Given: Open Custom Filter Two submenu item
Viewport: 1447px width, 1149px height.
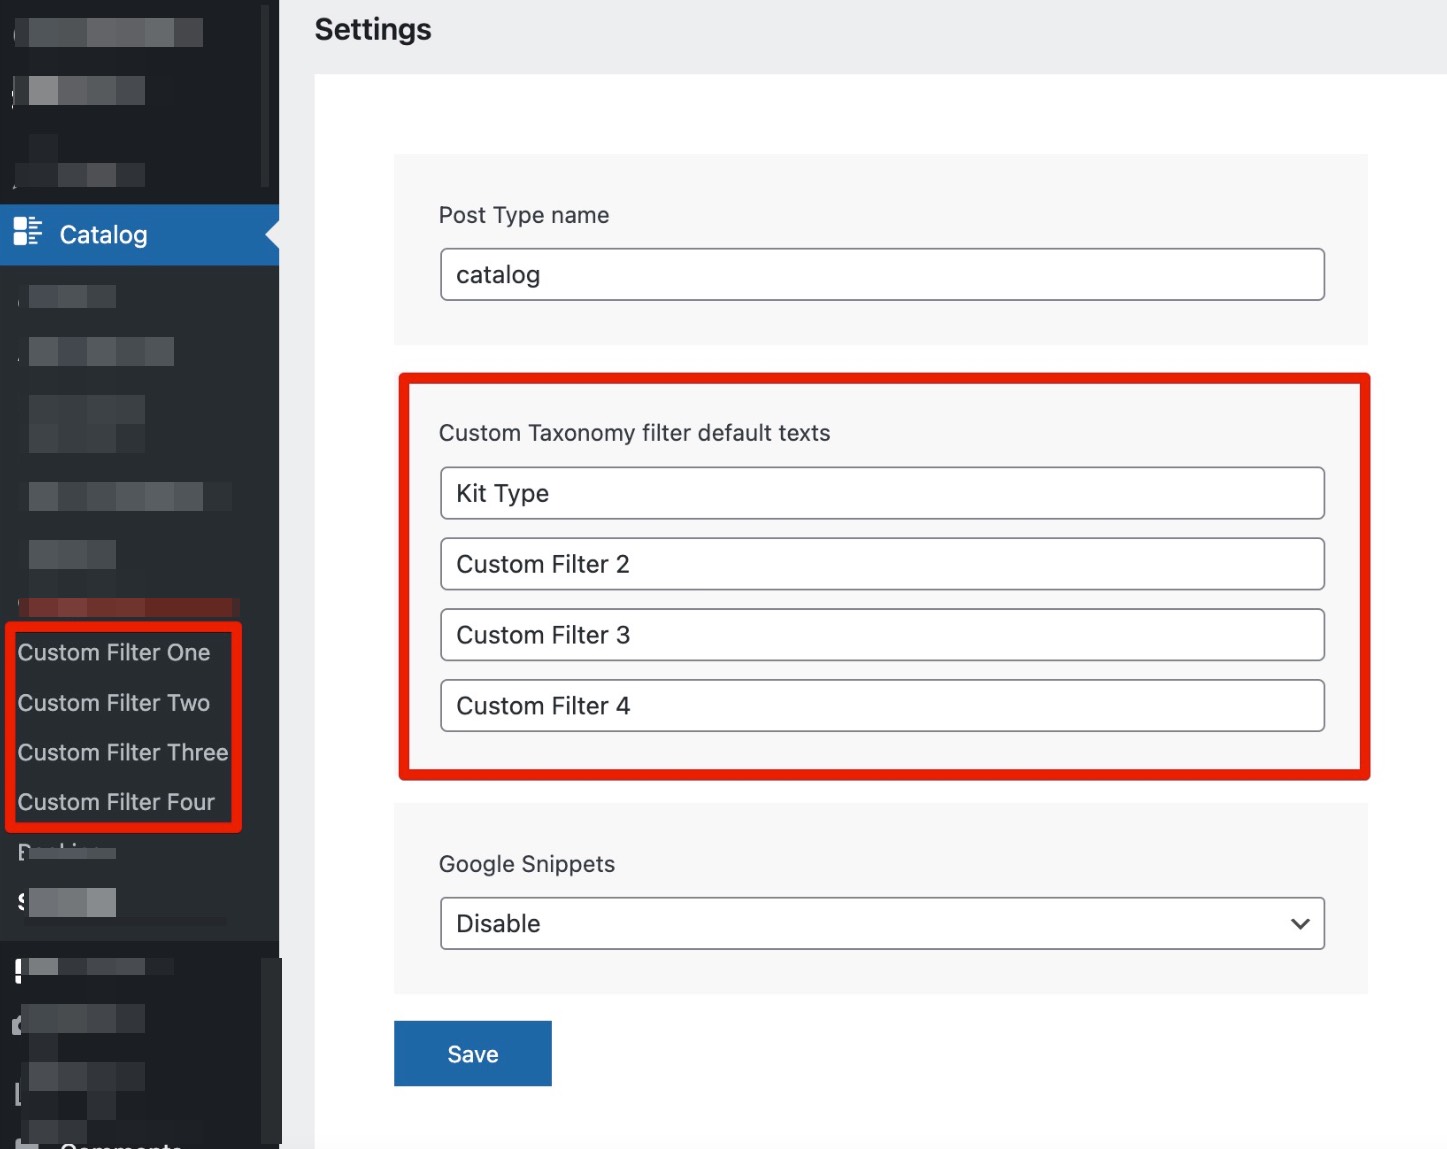Looking at the screenshot, I should [x=114, y=703].
